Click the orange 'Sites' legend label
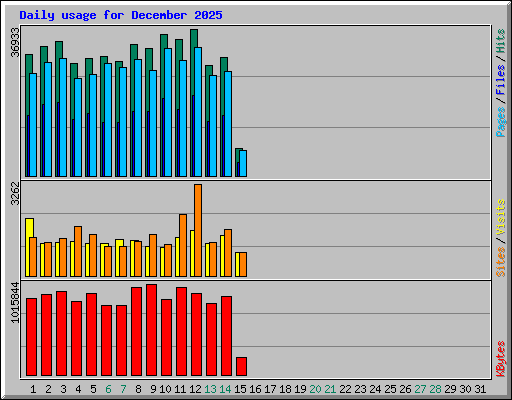 point(501,262)
